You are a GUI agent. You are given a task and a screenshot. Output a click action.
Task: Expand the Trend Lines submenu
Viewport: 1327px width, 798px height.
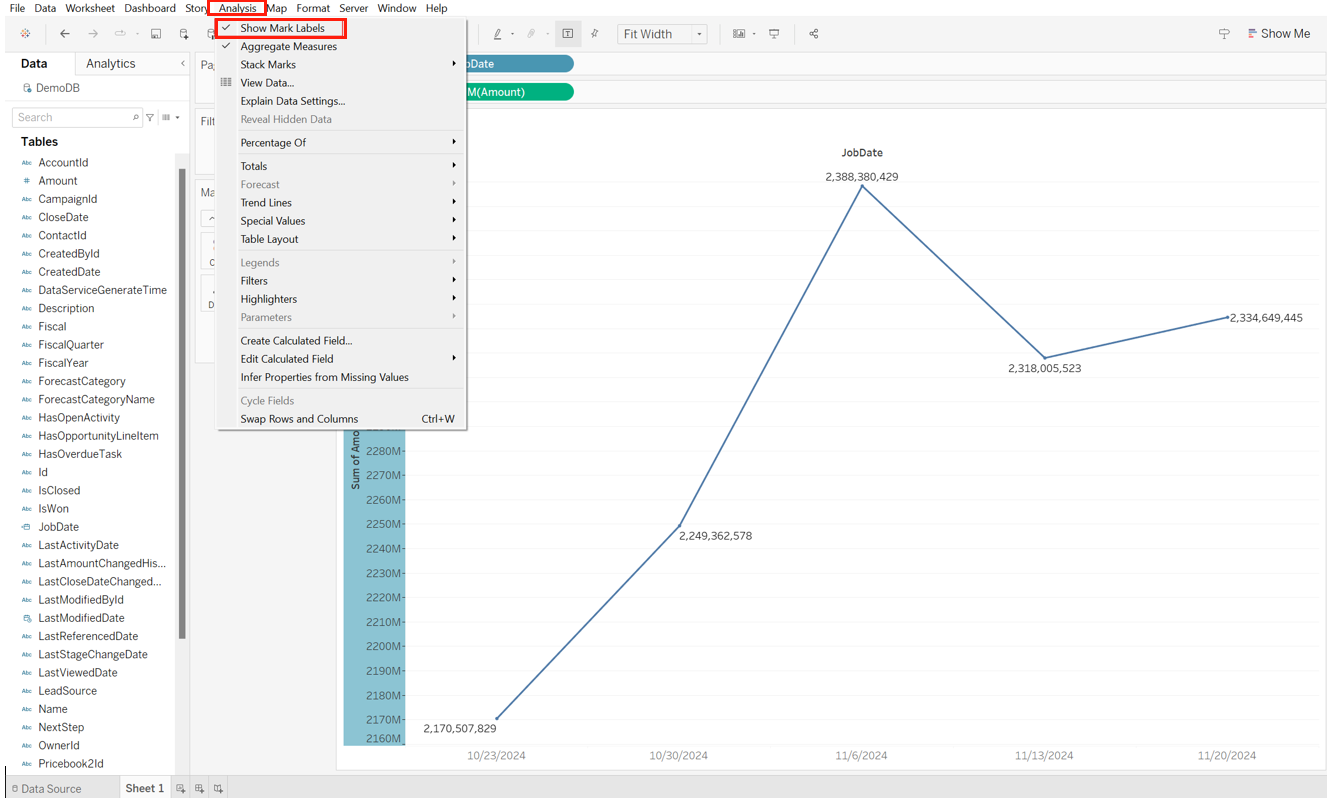[266, 202]
